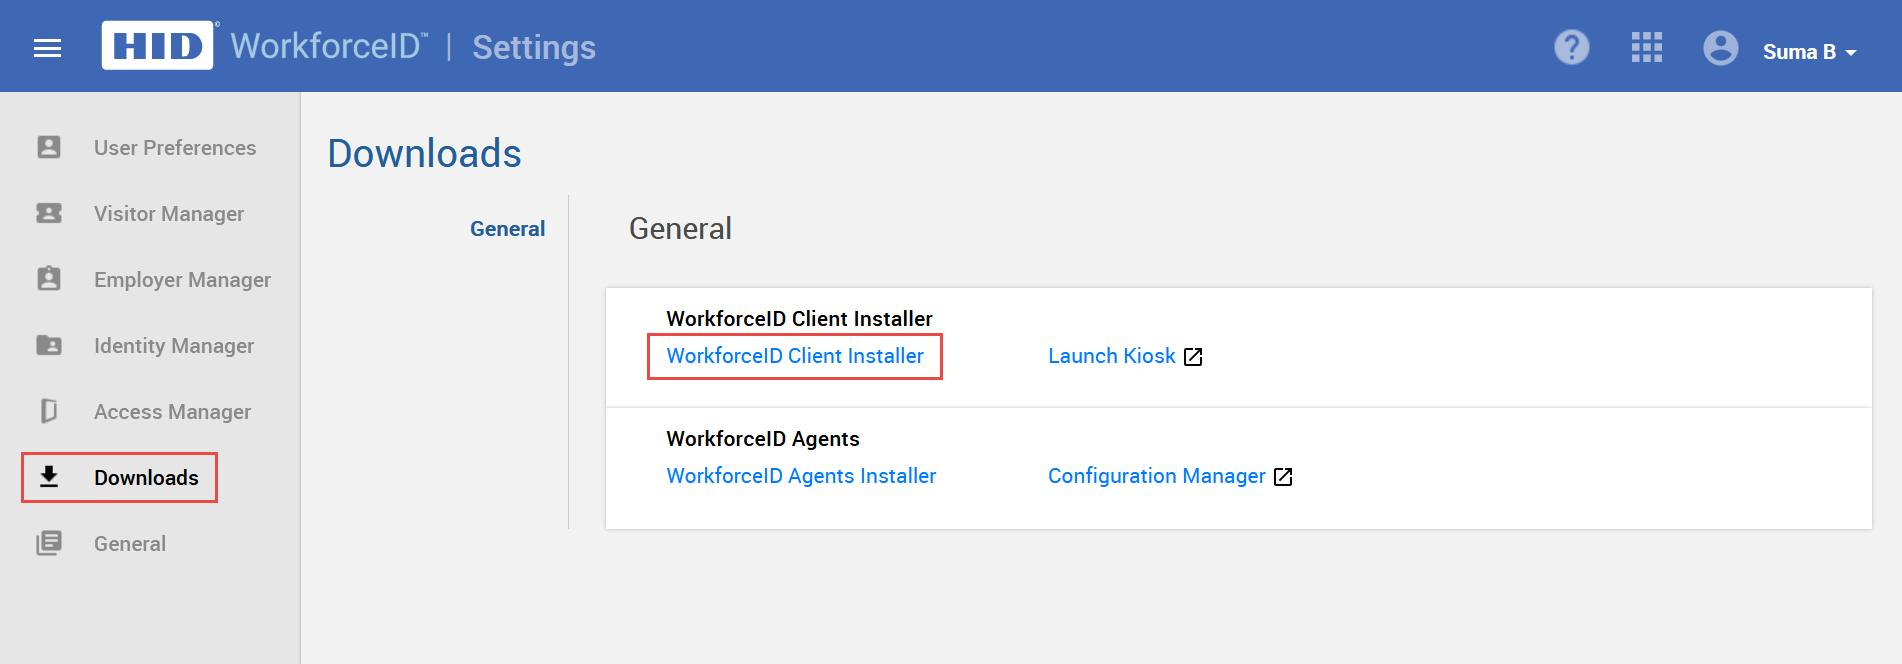The width and height of the screenshot is (1902, 664).
Task: Open the help question mark icon
Action: click(x=1572, y=47)
